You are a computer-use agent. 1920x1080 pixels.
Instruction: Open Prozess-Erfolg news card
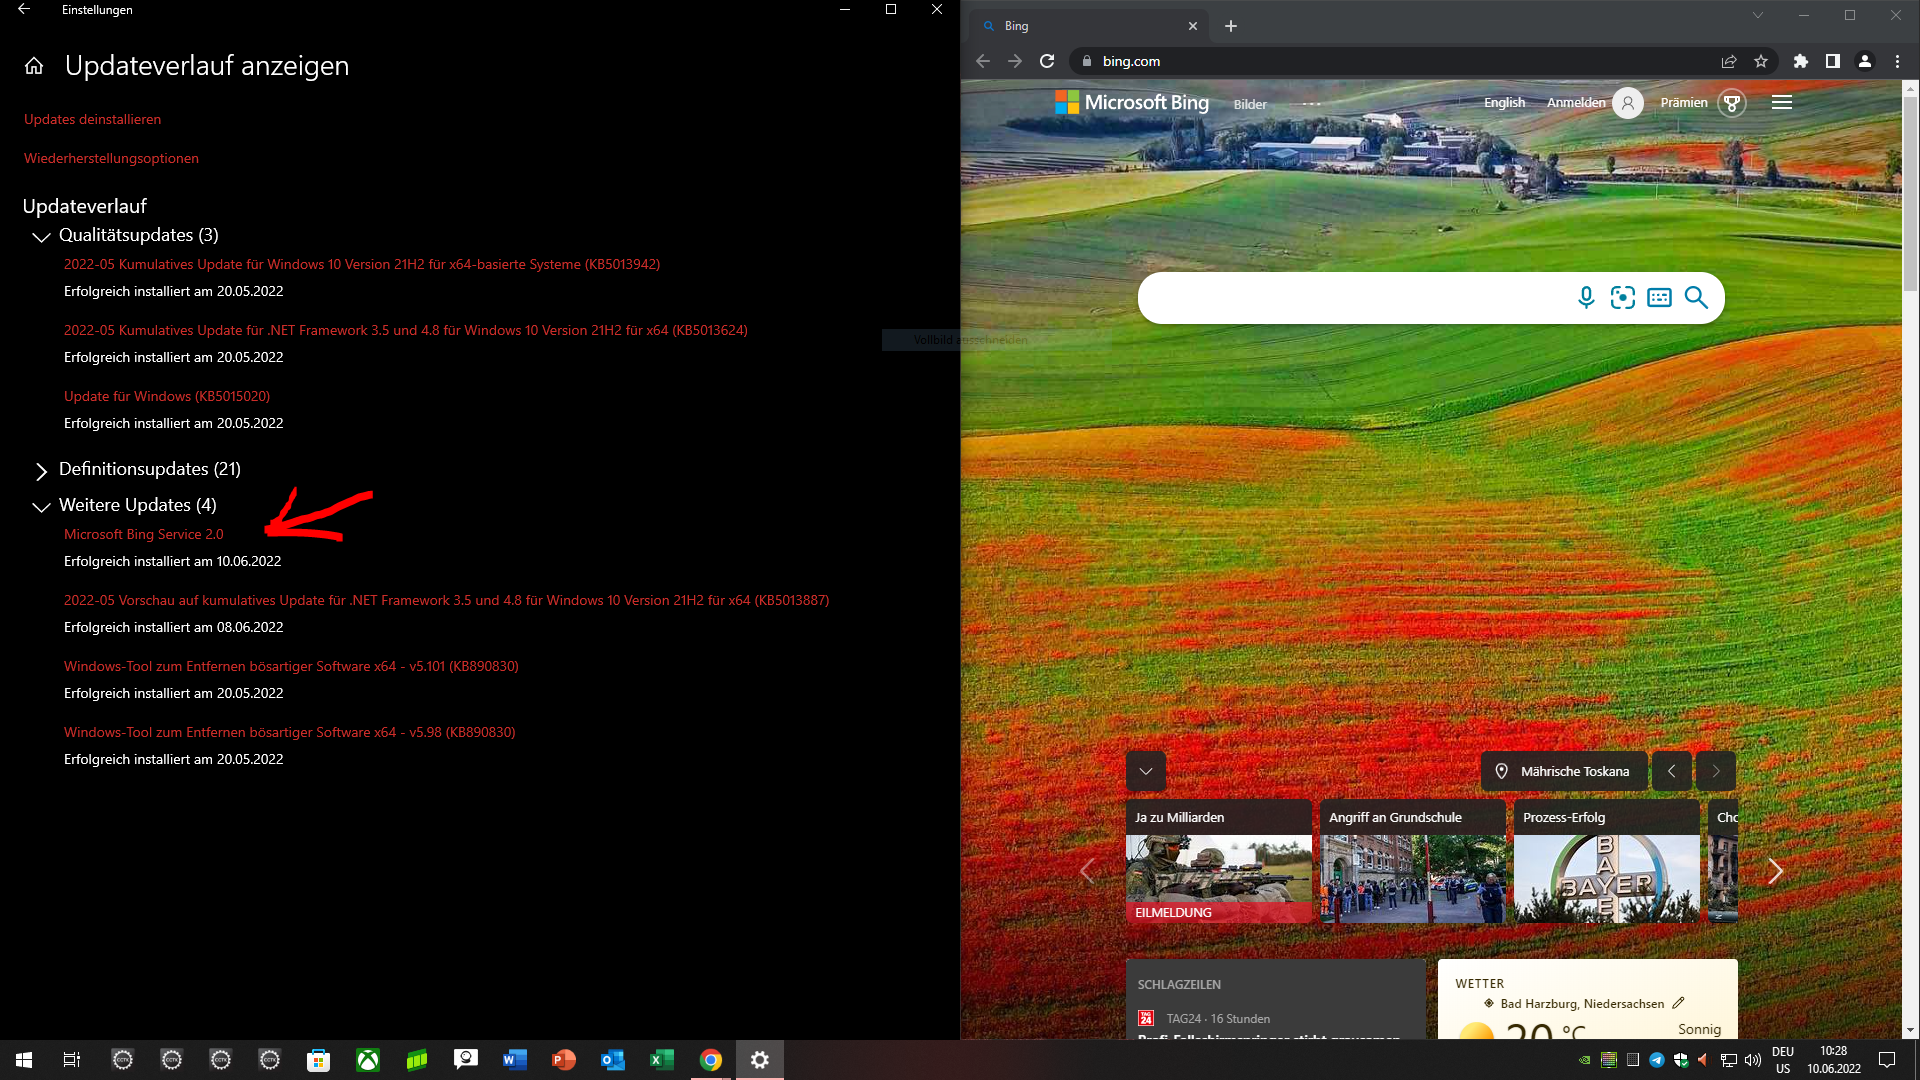(1606, 861)
